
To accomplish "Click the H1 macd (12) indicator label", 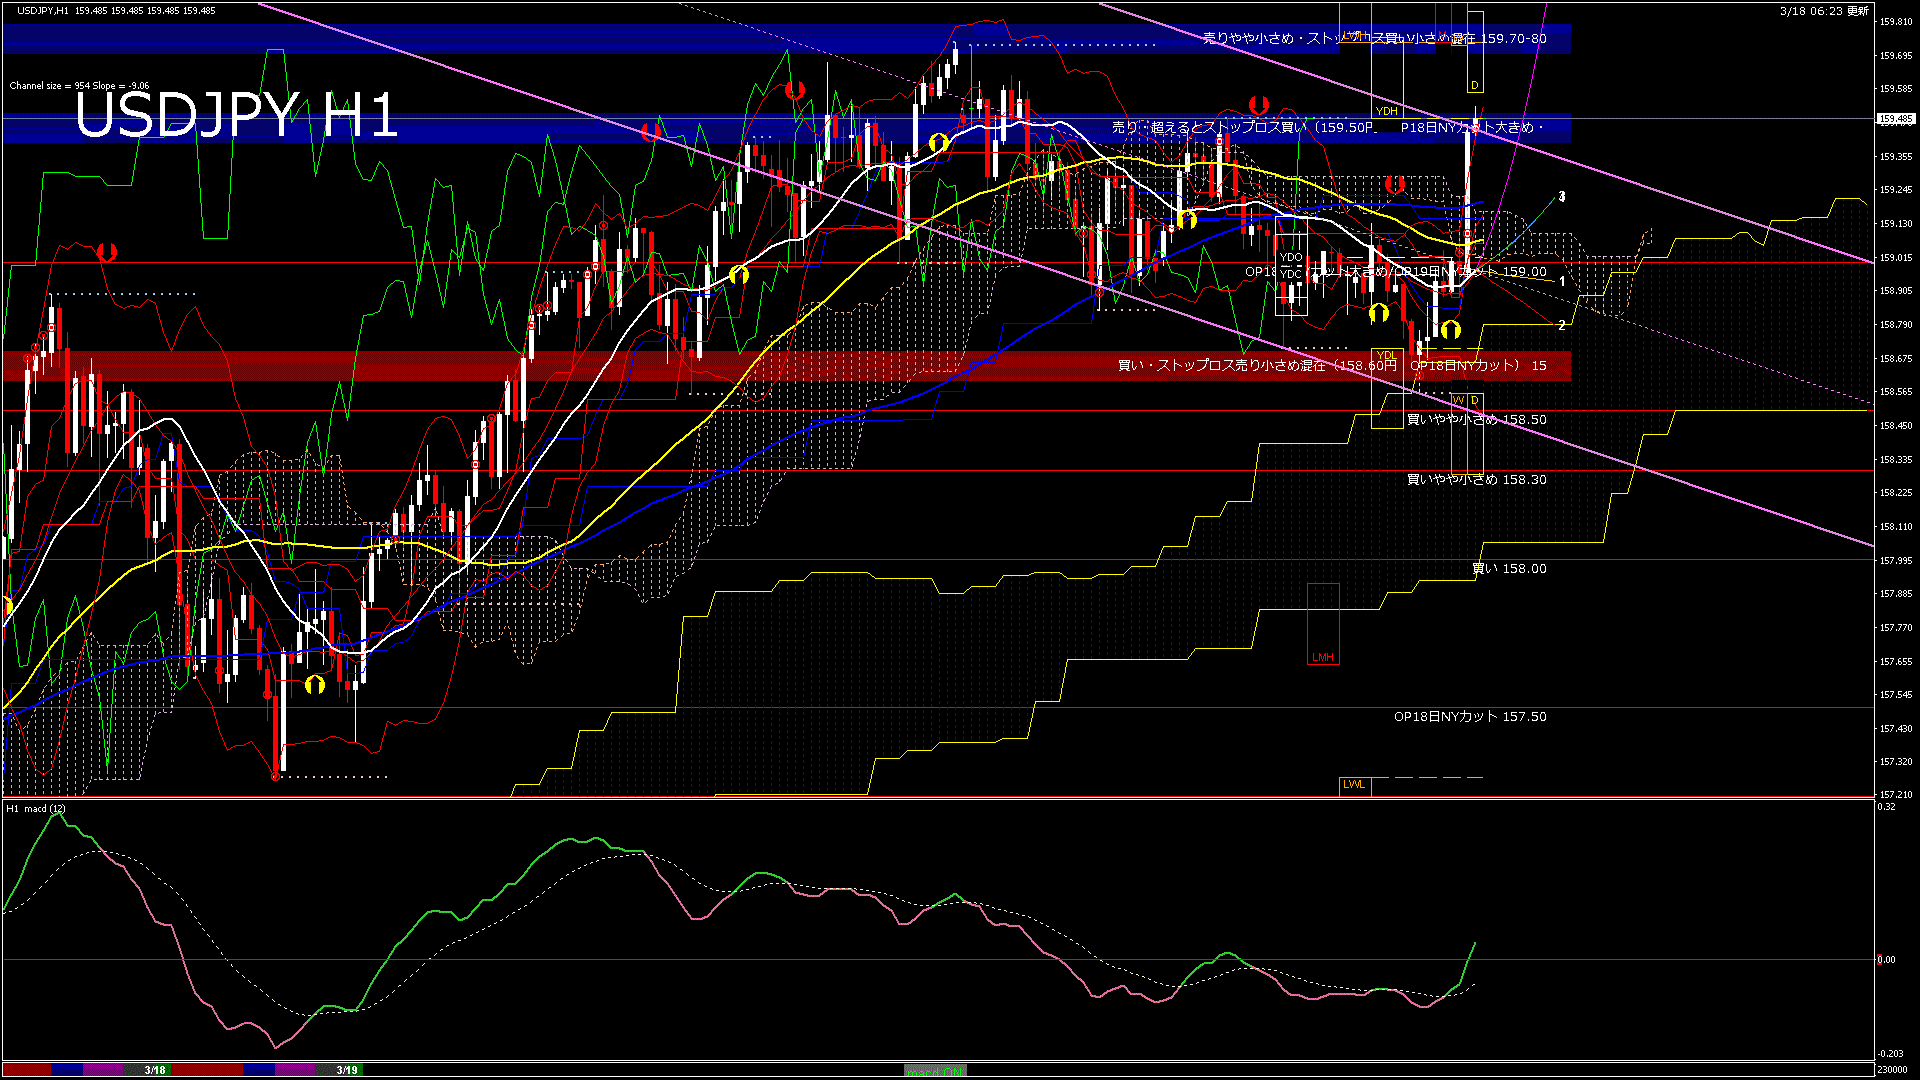I will [36, 808].
